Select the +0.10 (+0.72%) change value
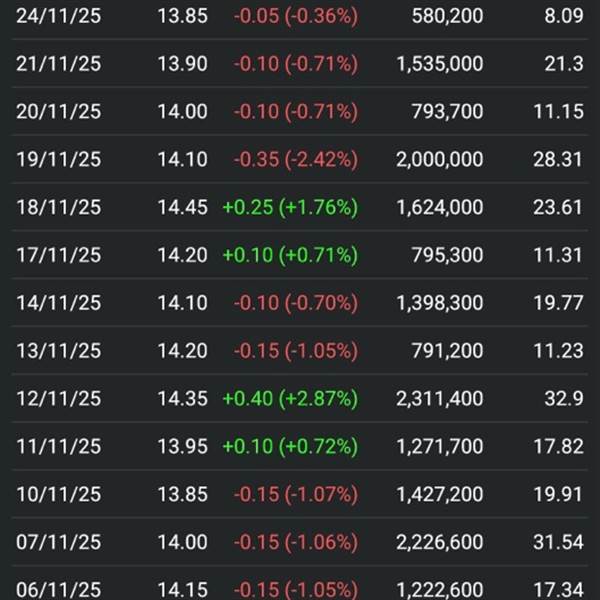The width and height of the screenshot is (600, 600). coord(290,446)
